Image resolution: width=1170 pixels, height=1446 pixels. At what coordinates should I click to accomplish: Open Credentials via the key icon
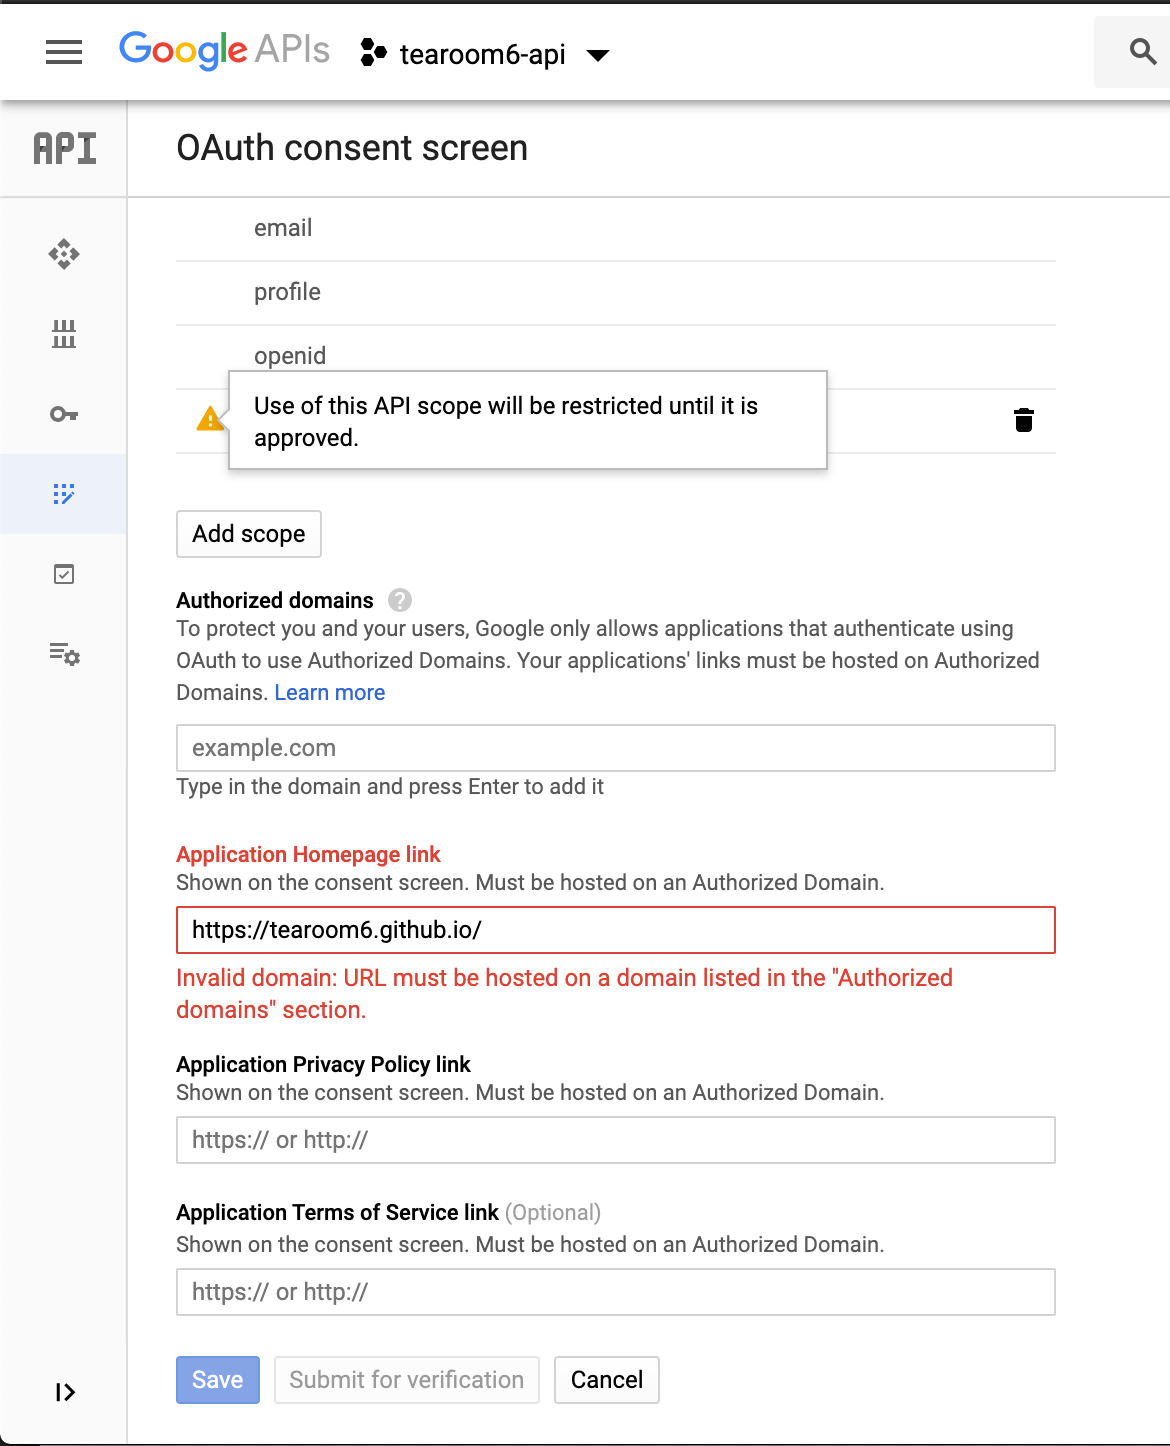(x=63, y=413)
